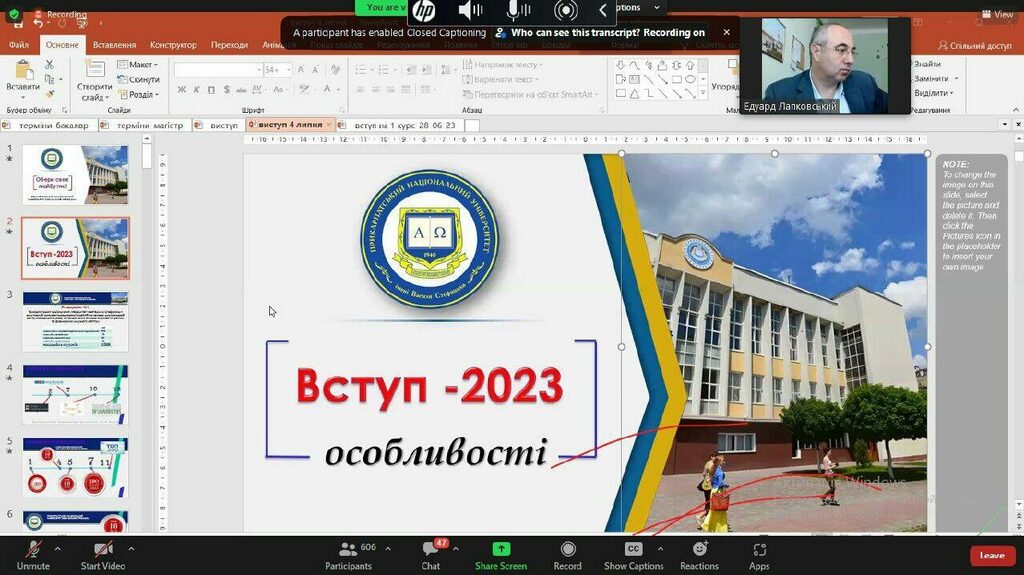
Task: Open the Chat panel
Action: [431, 550]
